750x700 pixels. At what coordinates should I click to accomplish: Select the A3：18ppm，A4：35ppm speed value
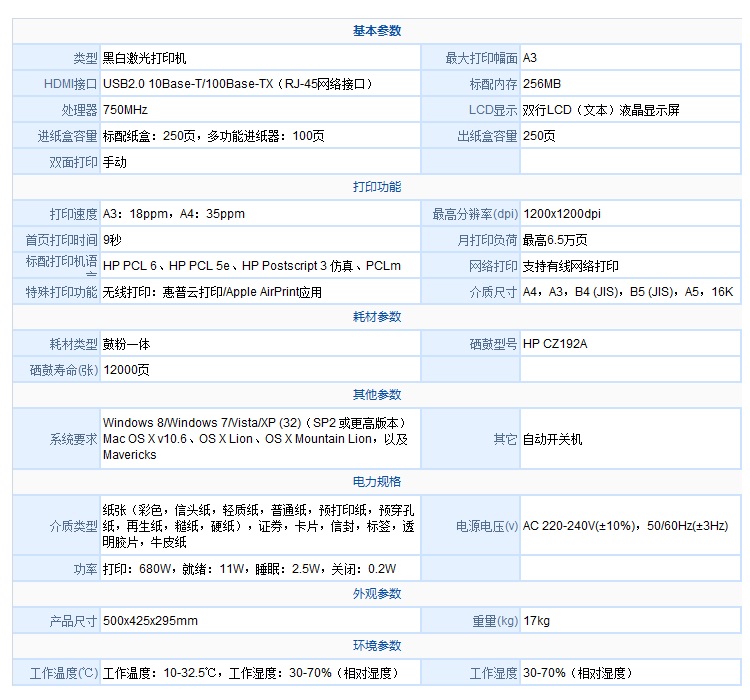[x=174, y=214]
